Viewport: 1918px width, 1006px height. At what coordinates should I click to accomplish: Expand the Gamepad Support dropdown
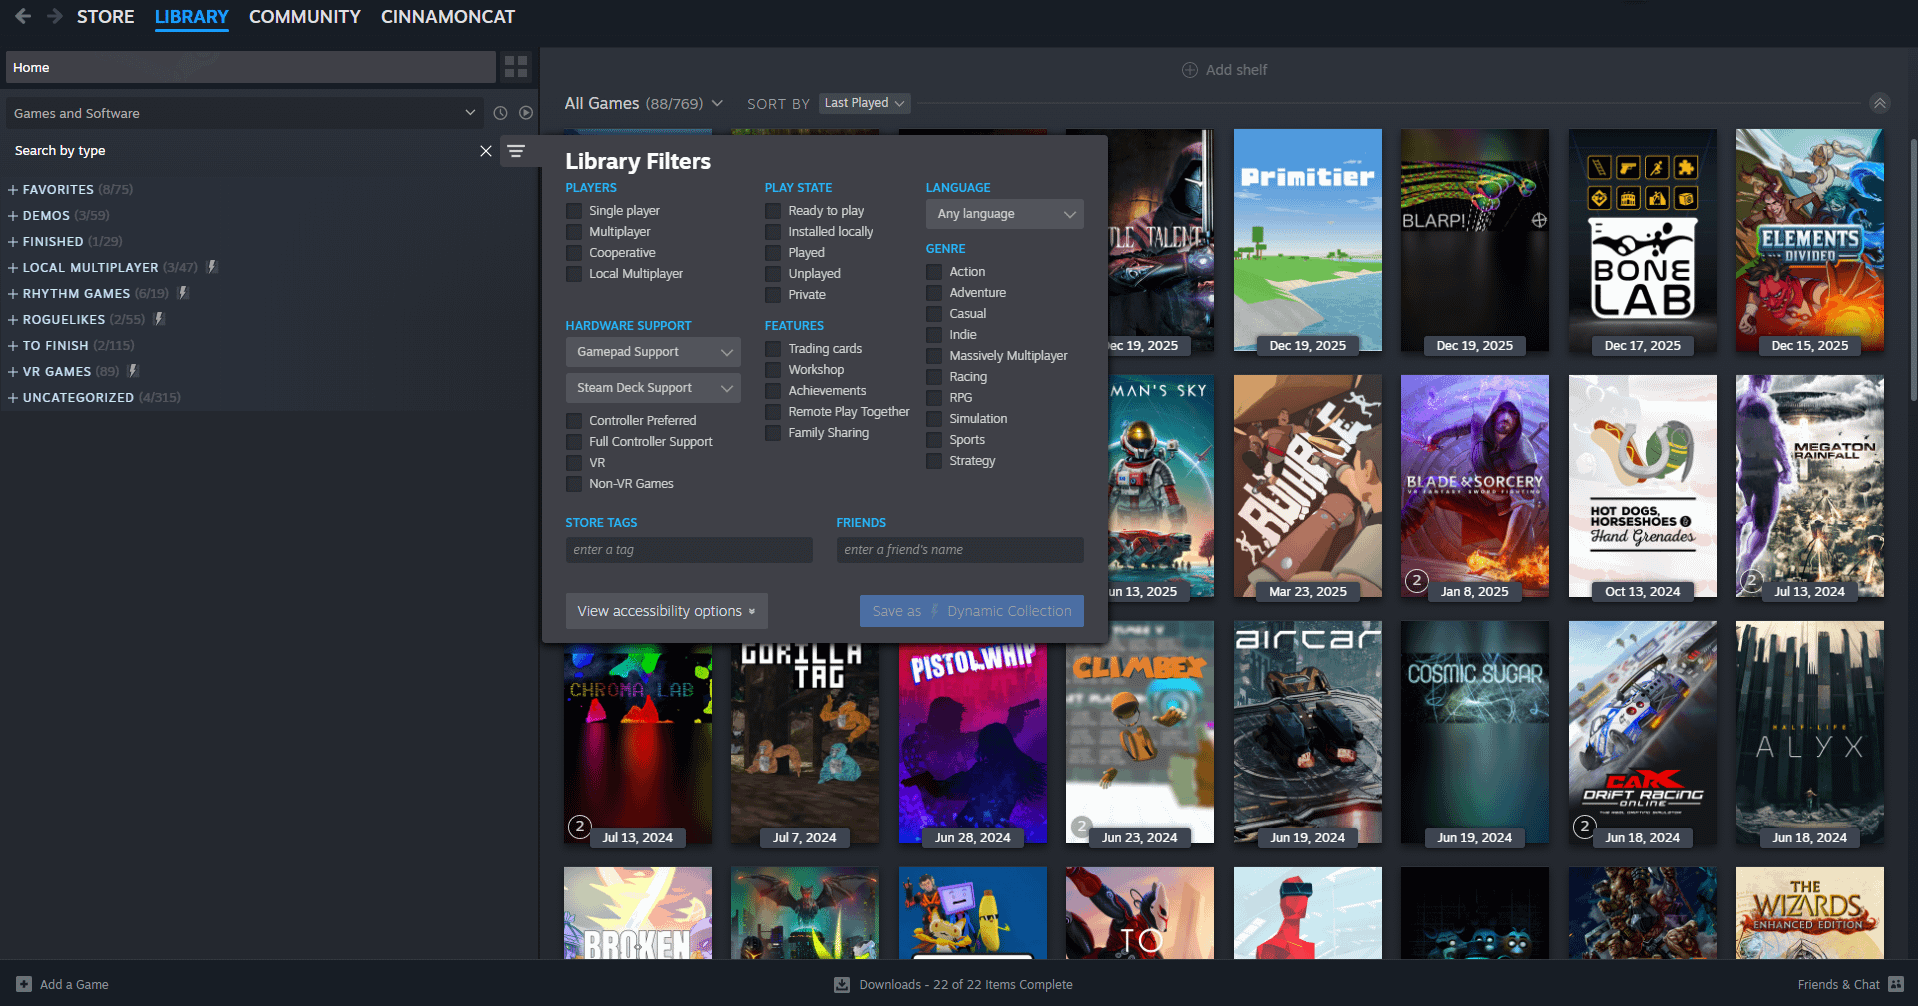point(653,352)
